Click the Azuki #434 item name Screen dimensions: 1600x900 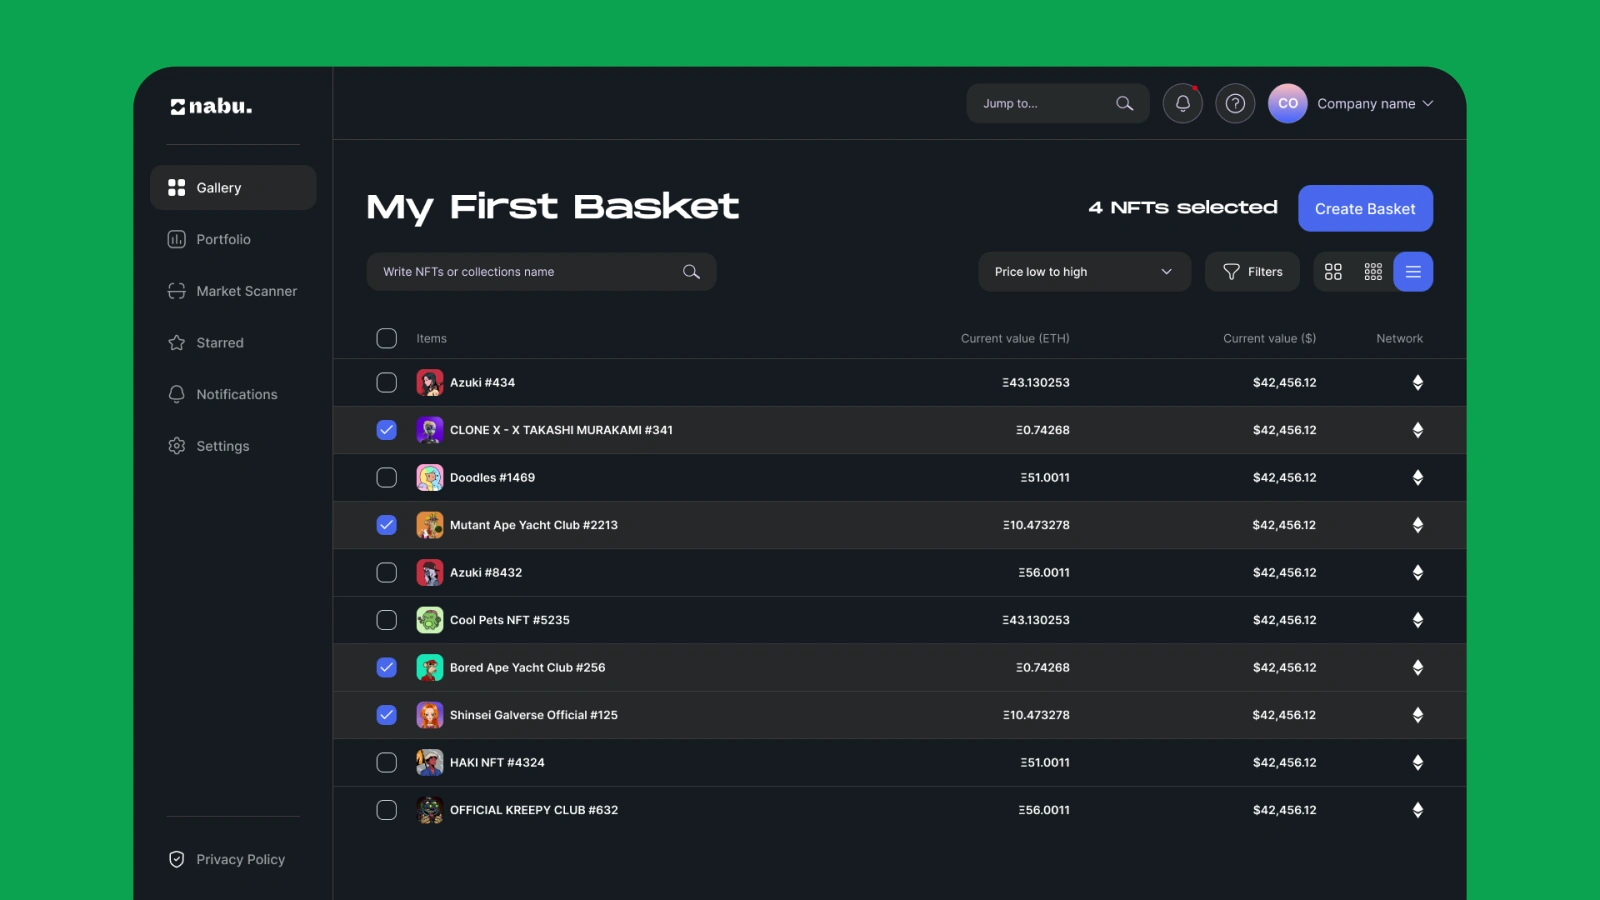[x=482, y=383]
